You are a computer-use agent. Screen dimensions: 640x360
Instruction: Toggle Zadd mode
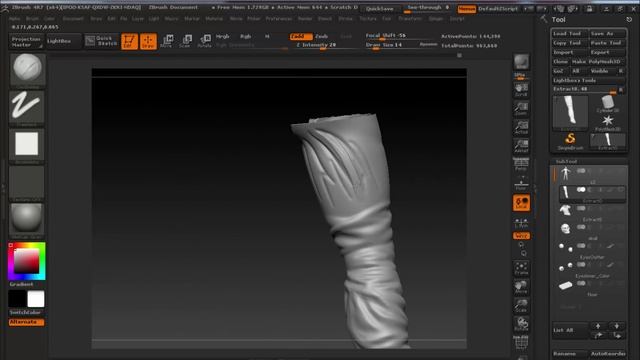pos(301,37)
